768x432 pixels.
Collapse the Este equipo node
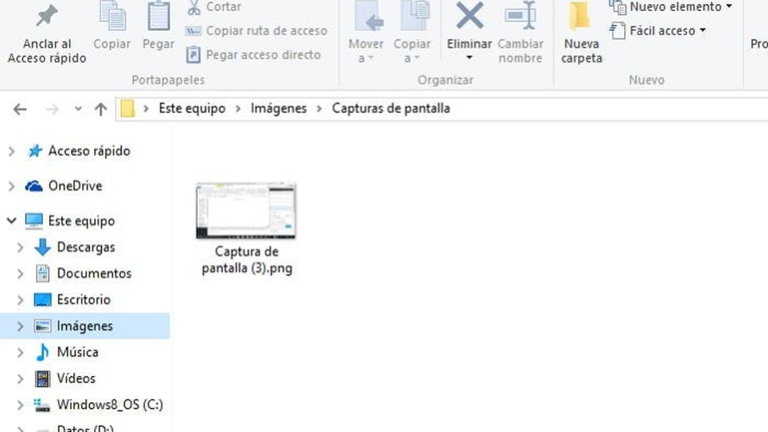[11, 221]
